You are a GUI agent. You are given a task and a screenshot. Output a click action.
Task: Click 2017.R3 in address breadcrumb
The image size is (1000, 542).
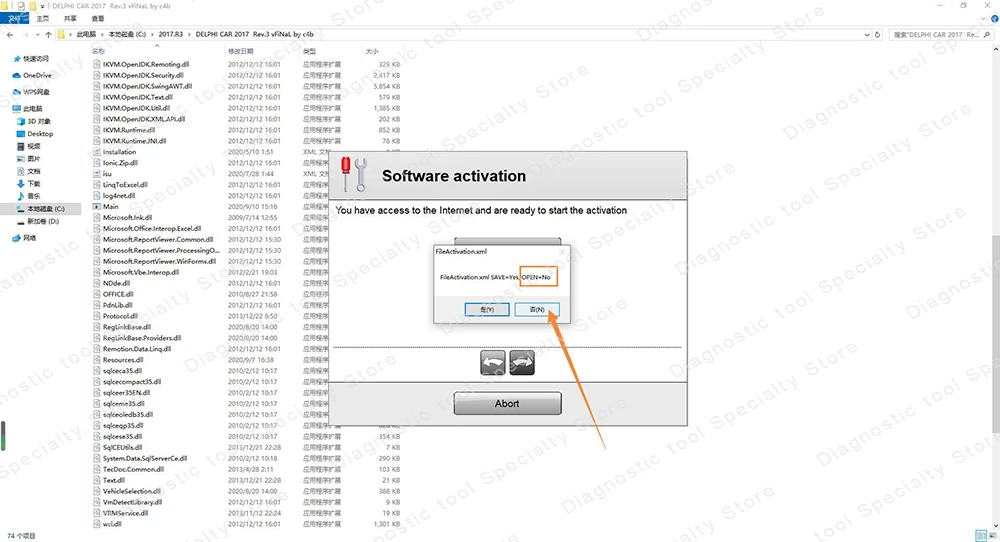(171, 34)
